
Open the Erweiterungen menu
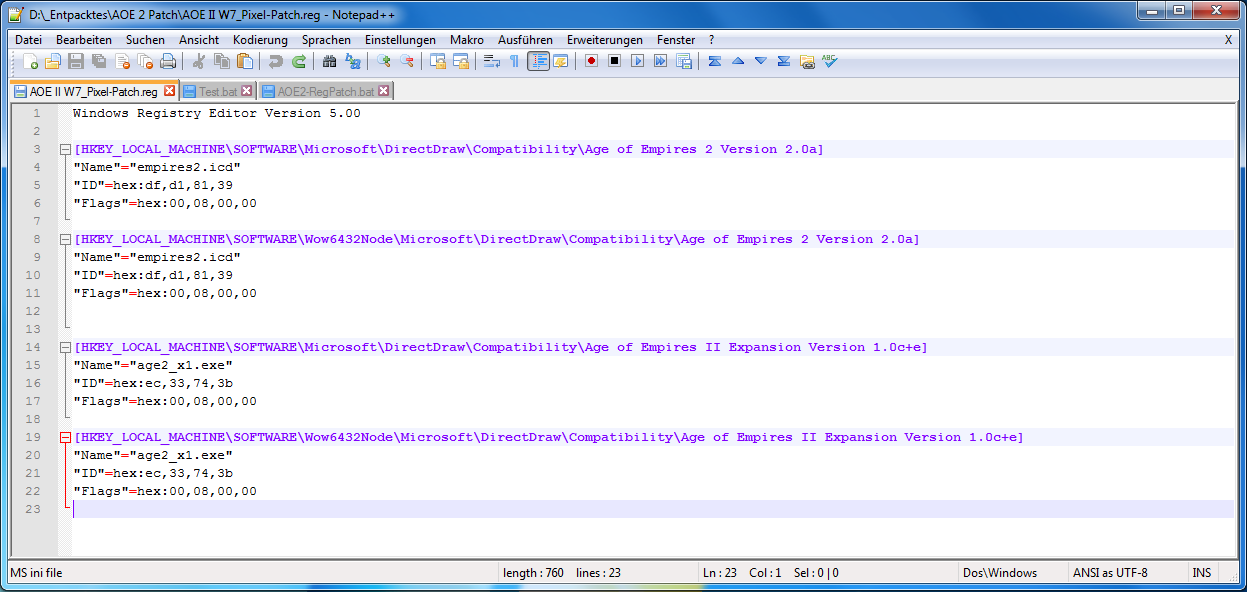[605, 40]
